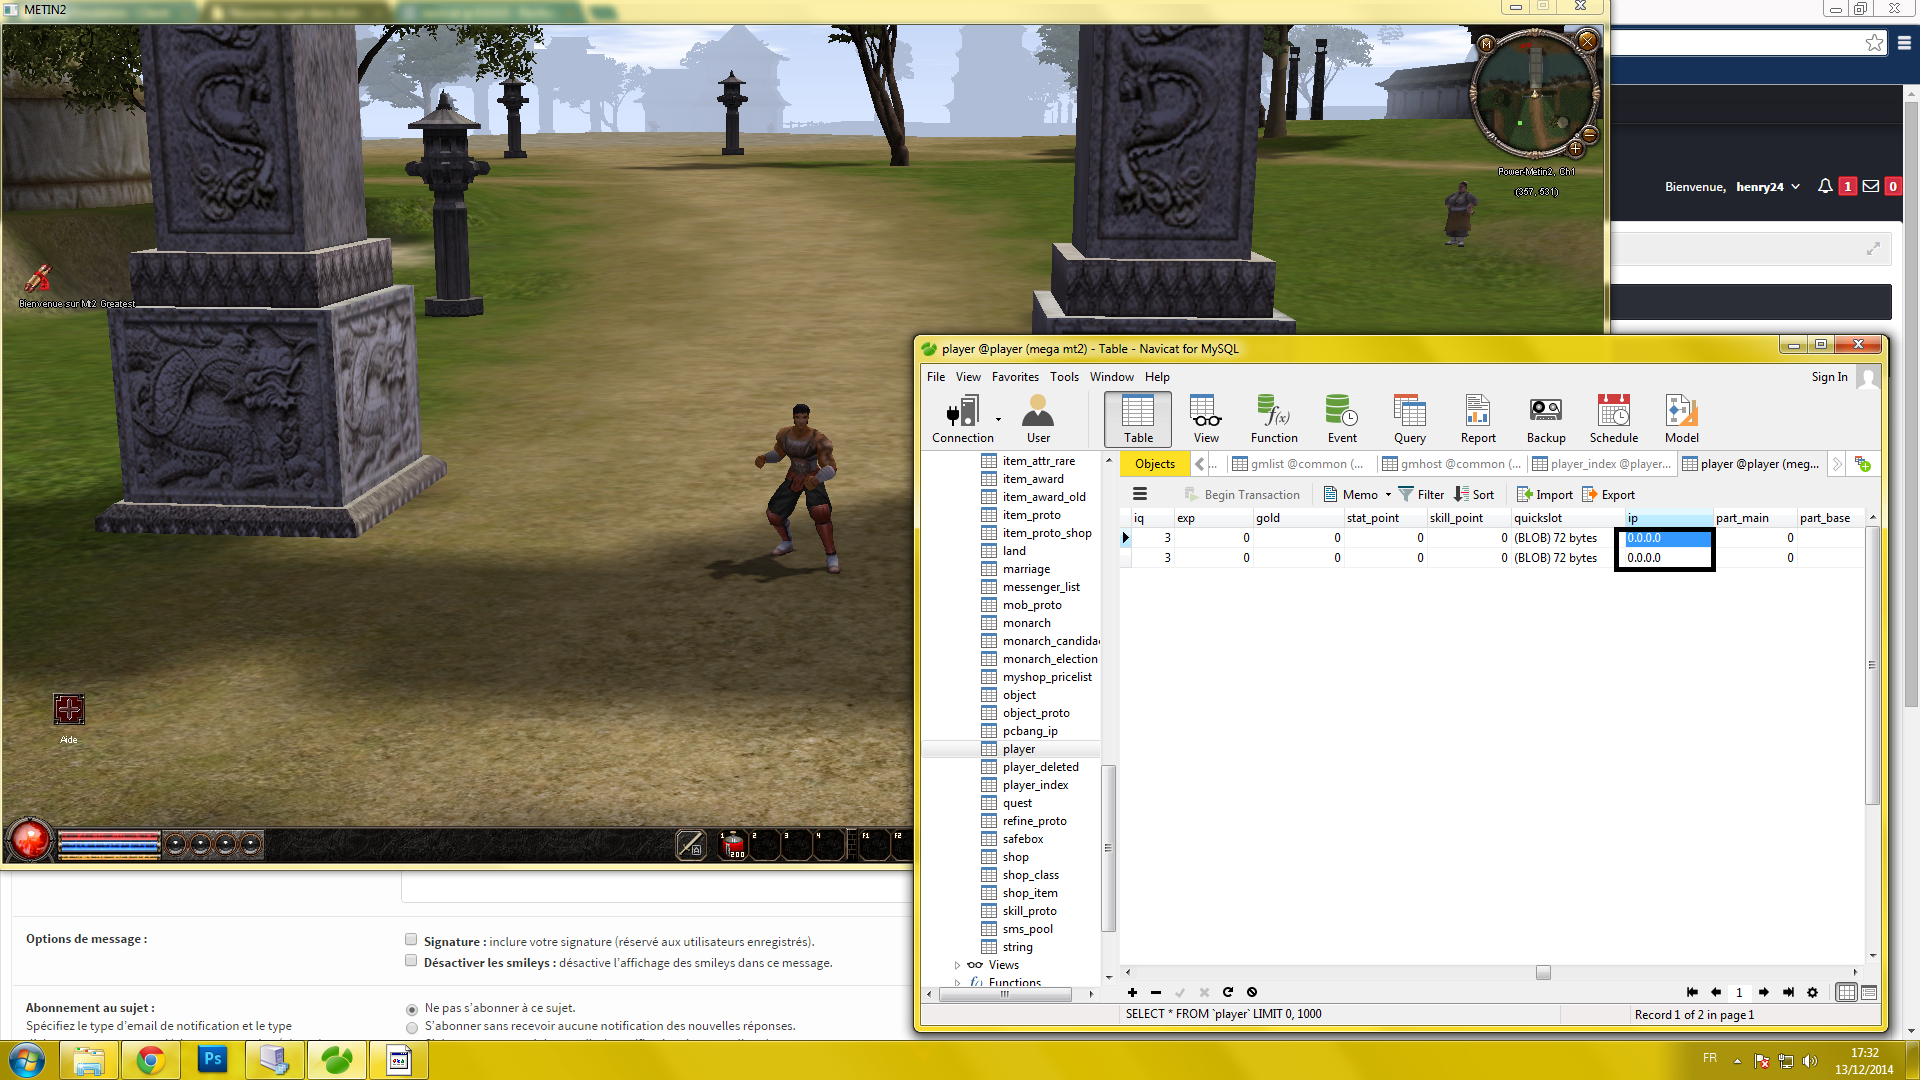The height and width of the screenshot is (1080, 1920).
Task: Open the Chrome hamburger menu
Action: 1904,43
